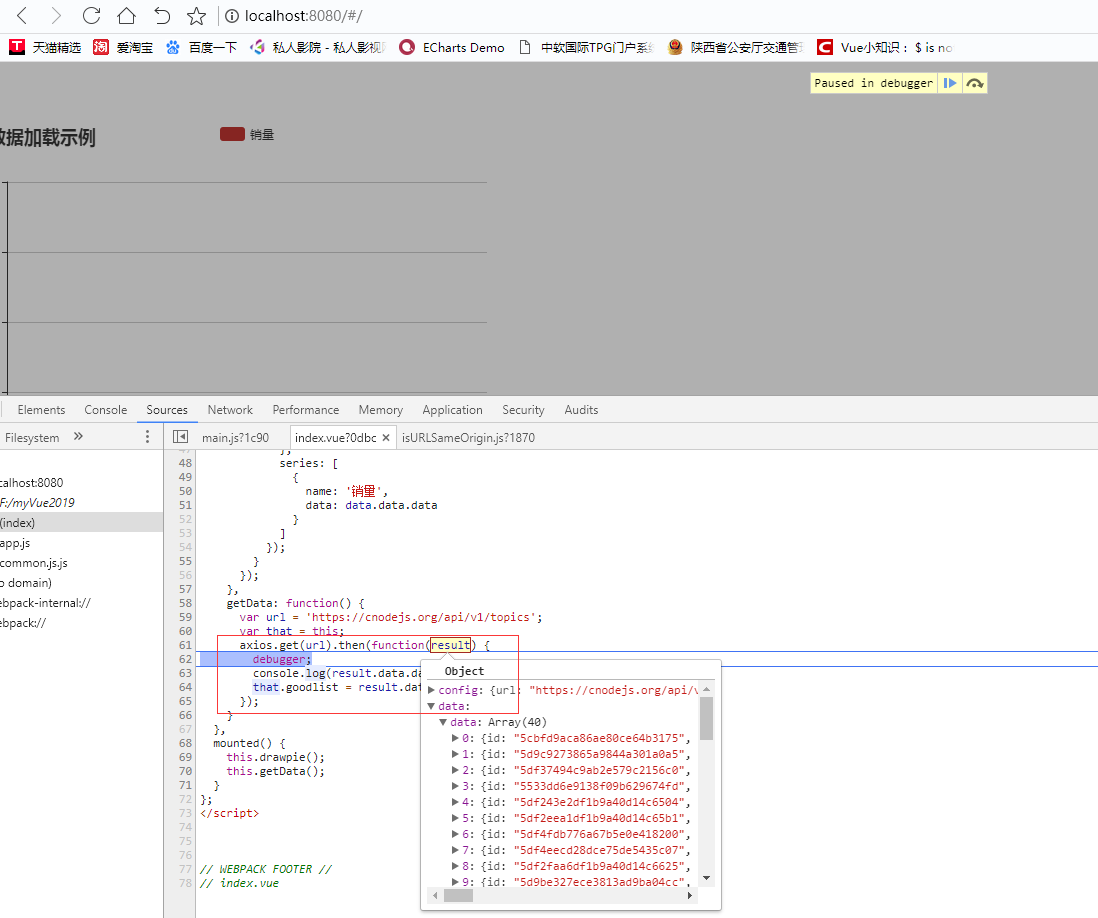Resume script execution in debugger overlay
1098x918 pixels.
click(x=950, y=83)
